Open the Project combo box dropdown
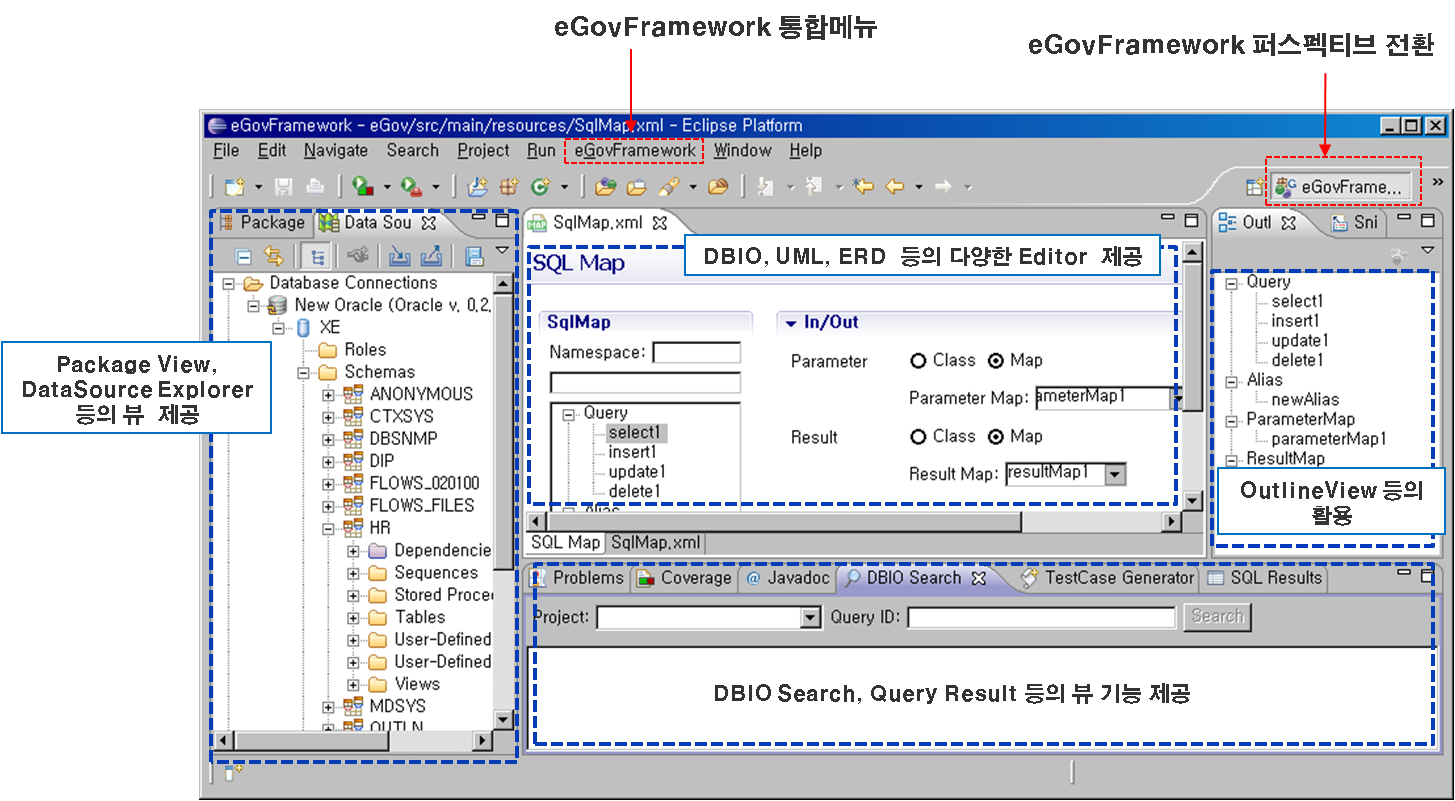 coord(810,618)
